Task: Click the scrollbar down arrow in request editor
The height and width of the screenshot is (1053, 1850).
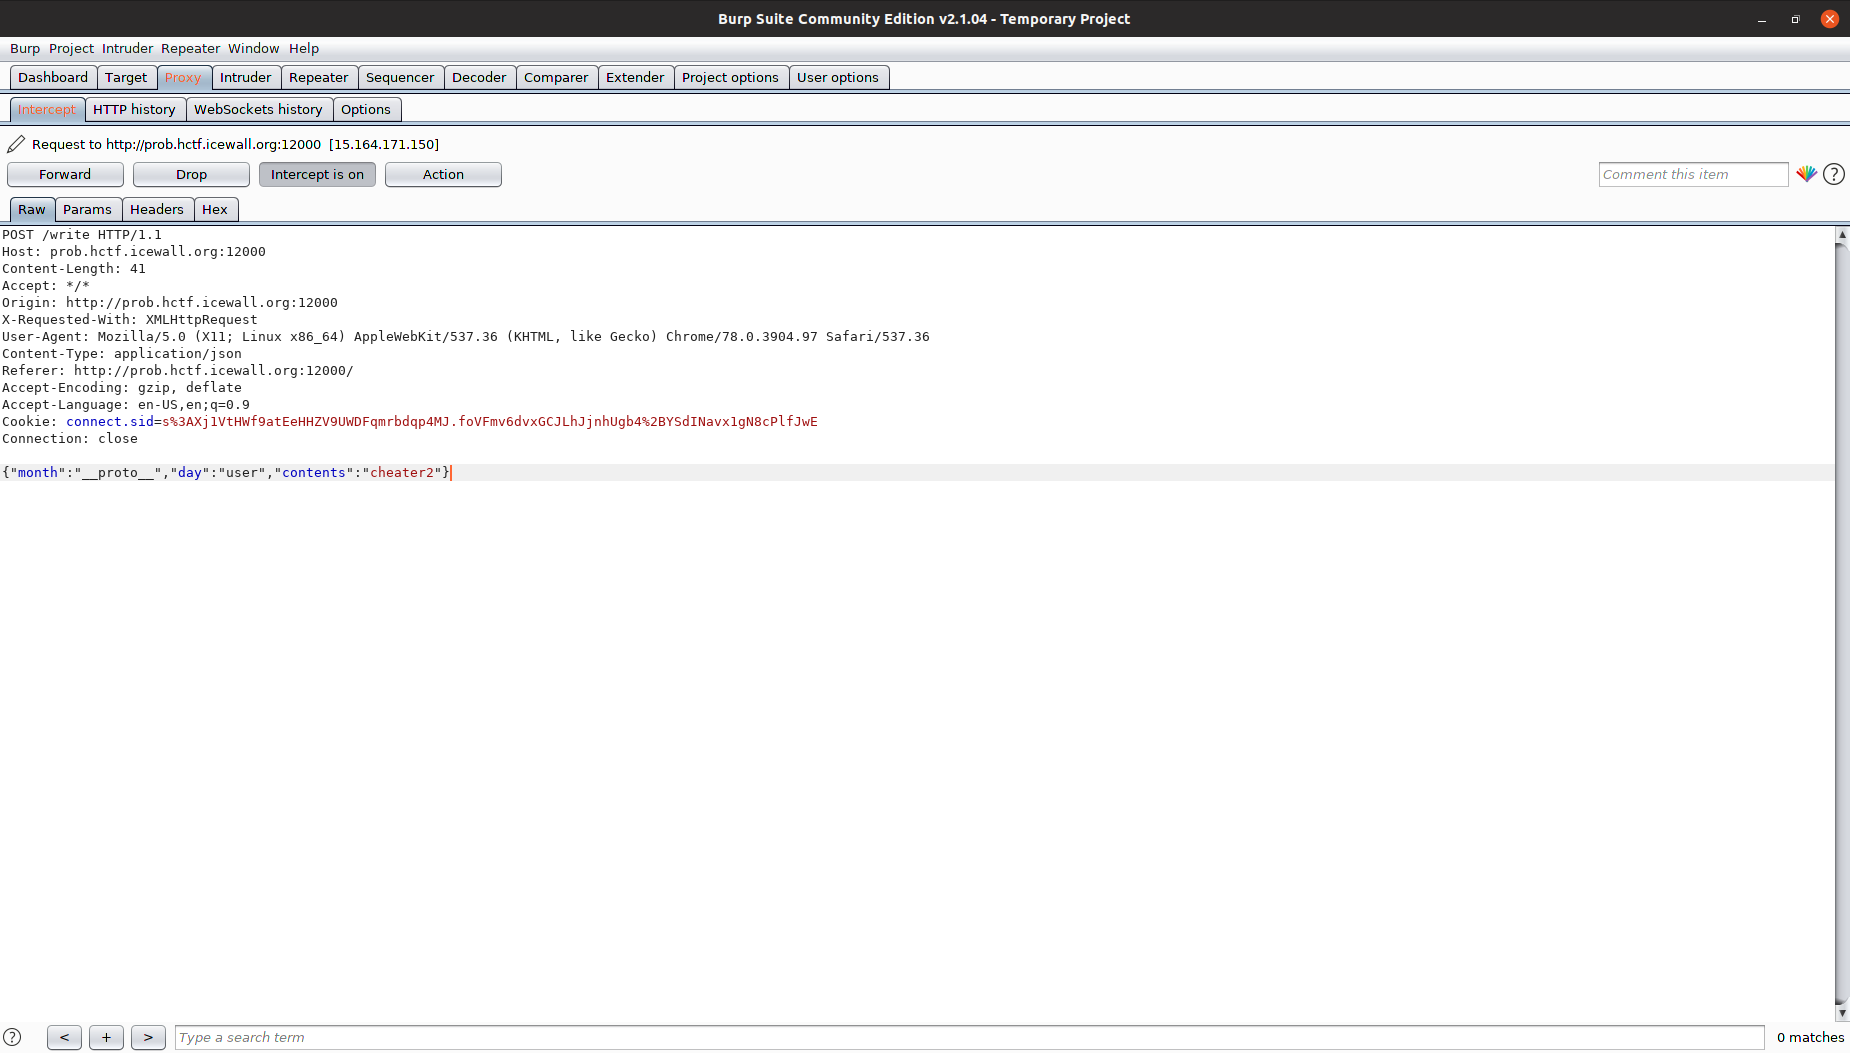Action: pyautogui.click(x=1842, y=1012)
